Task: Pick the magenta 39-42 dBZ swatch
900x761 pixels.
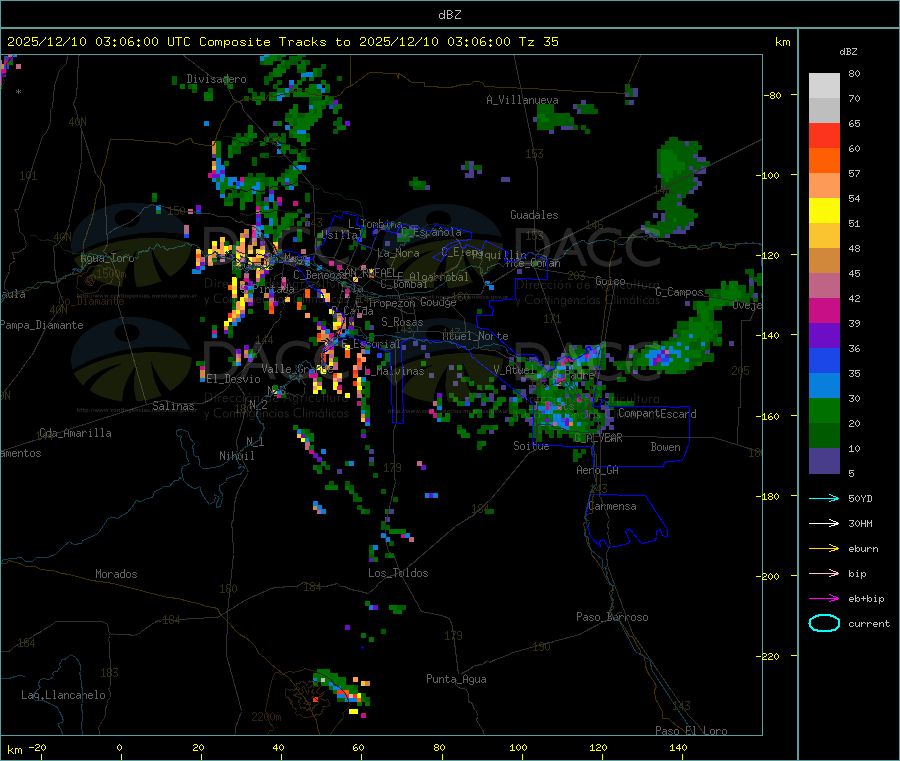Action: (824, 310)
